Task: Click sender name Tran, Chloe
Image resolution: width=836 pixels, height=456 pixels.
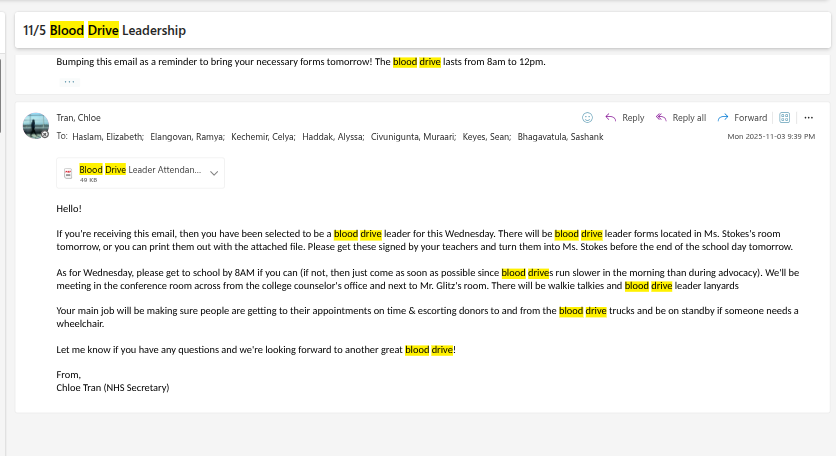Action: pos(78,118)
